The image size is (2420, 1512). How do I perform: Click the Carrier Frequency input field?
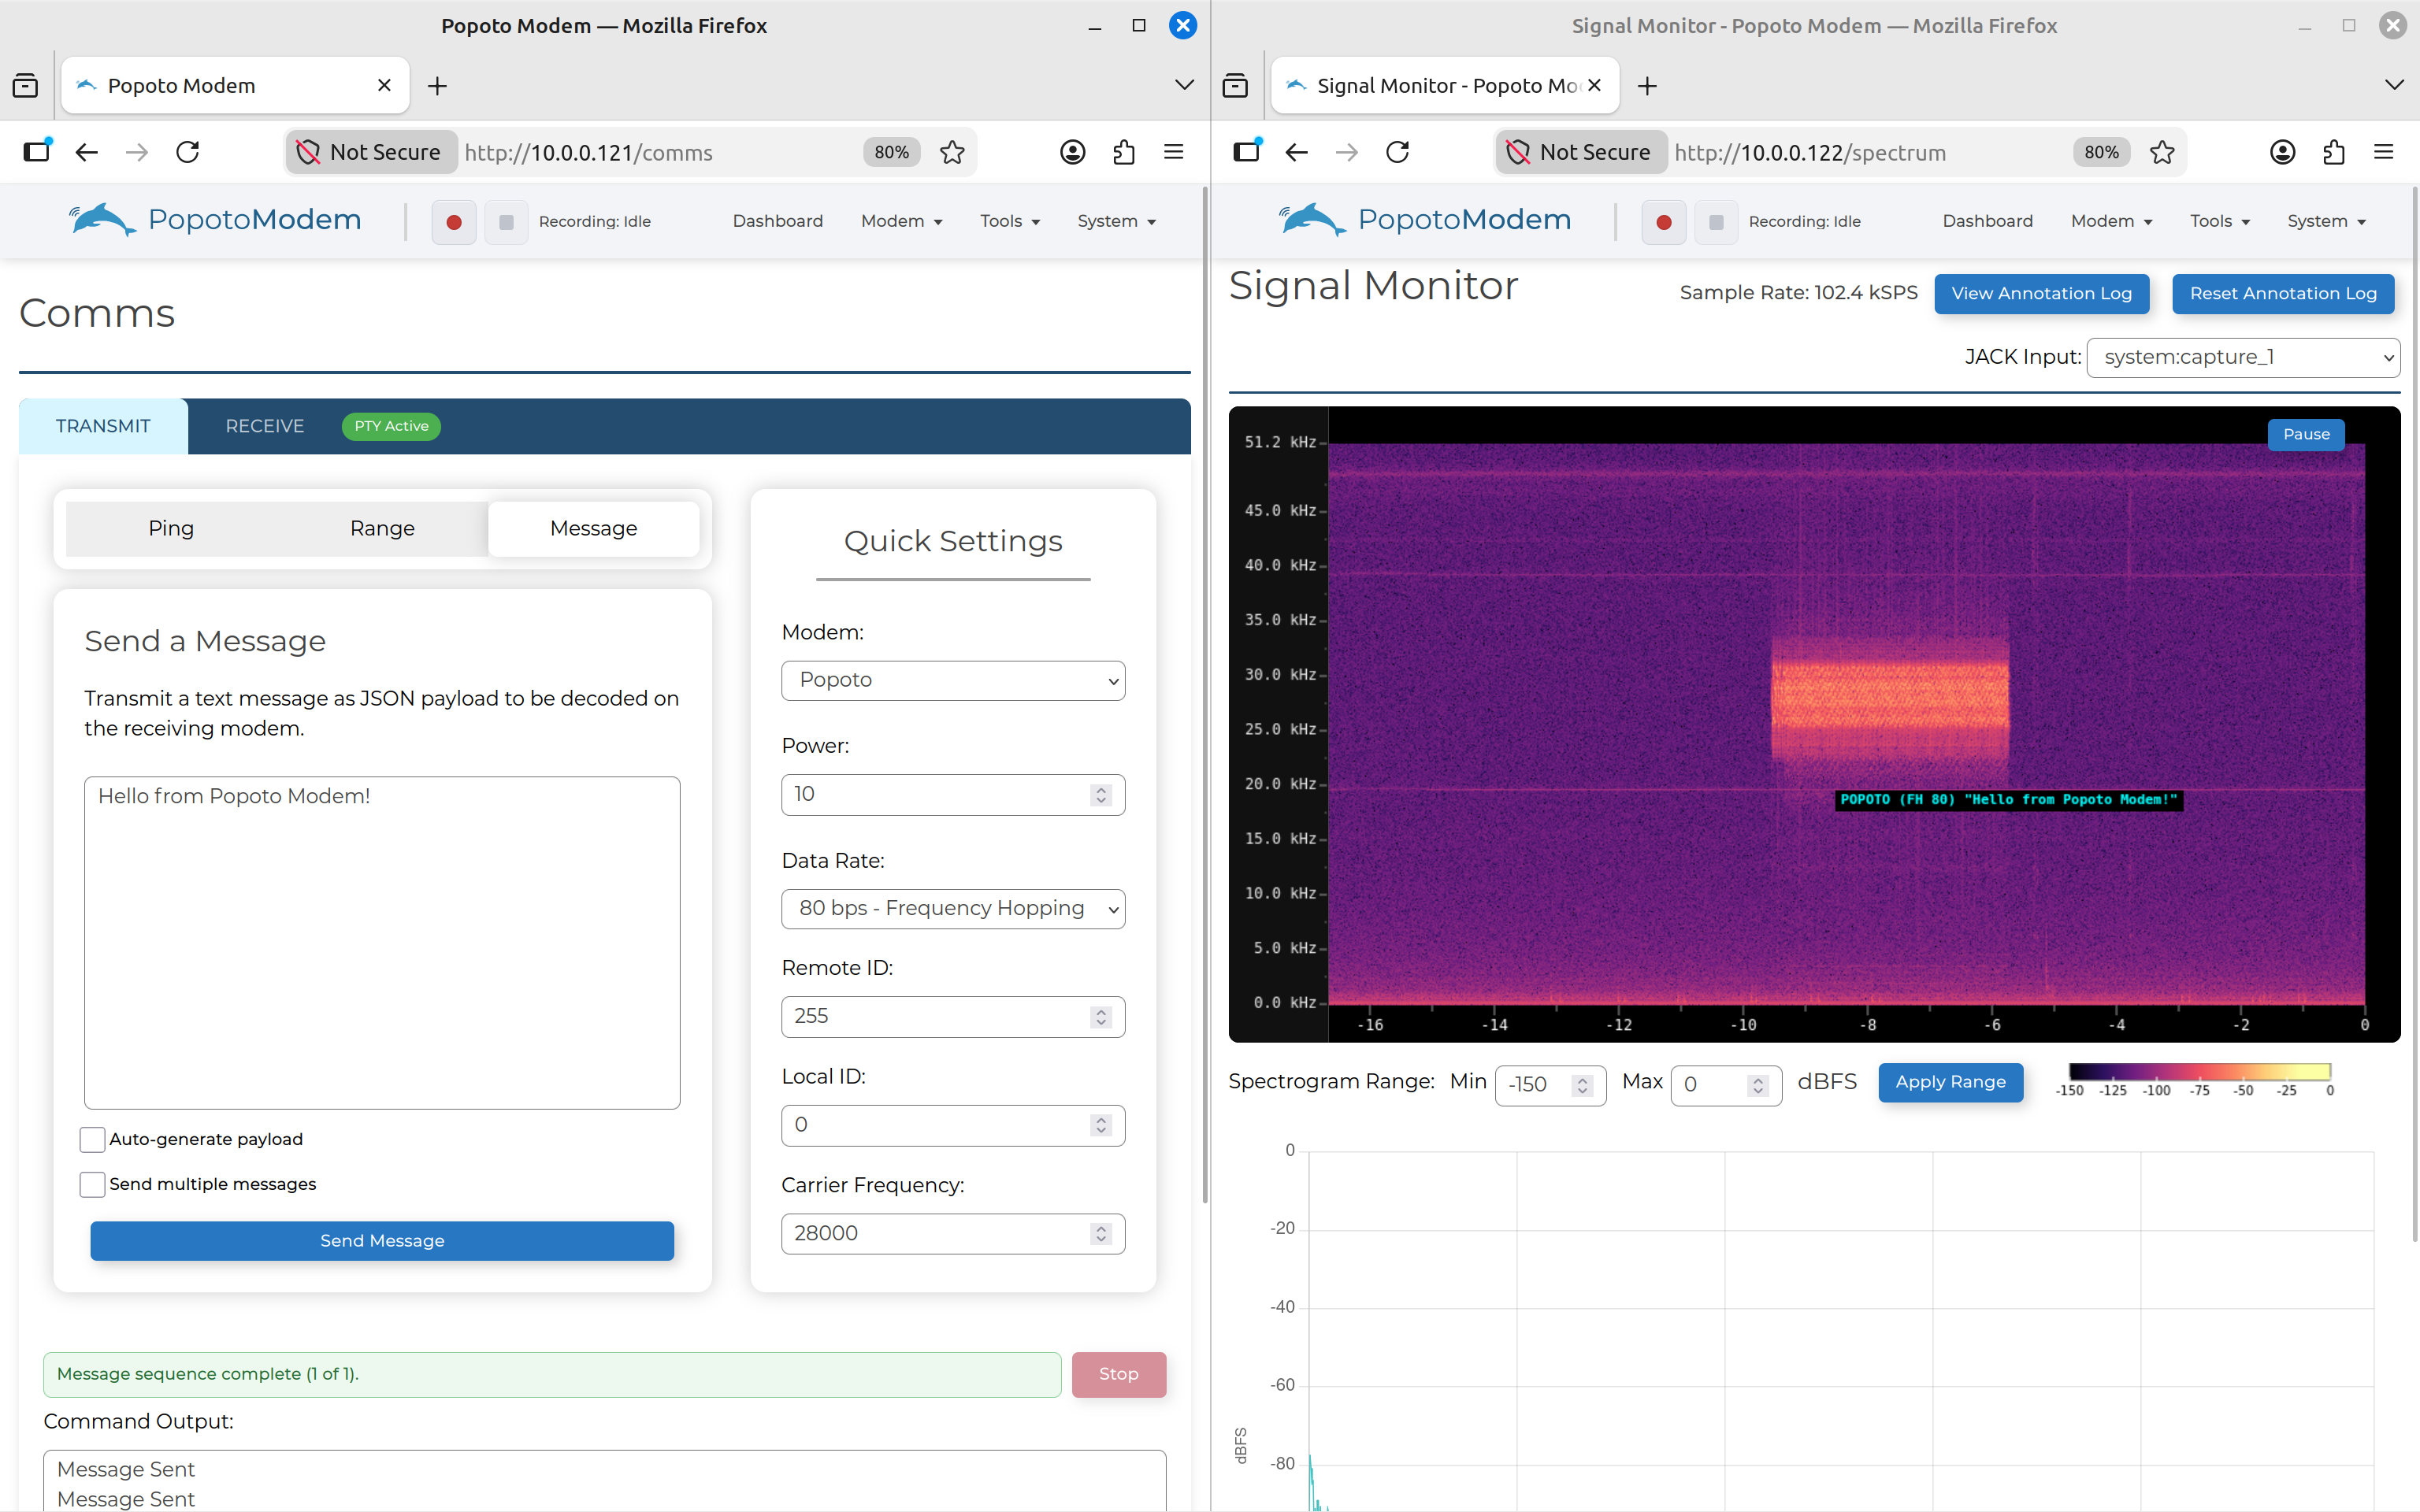[x=953, y=1234]
